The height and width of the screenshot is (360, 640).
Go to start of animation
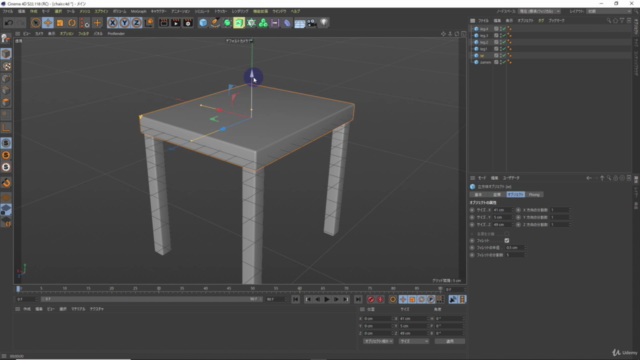pyautogui.click(x=295, y=300)
